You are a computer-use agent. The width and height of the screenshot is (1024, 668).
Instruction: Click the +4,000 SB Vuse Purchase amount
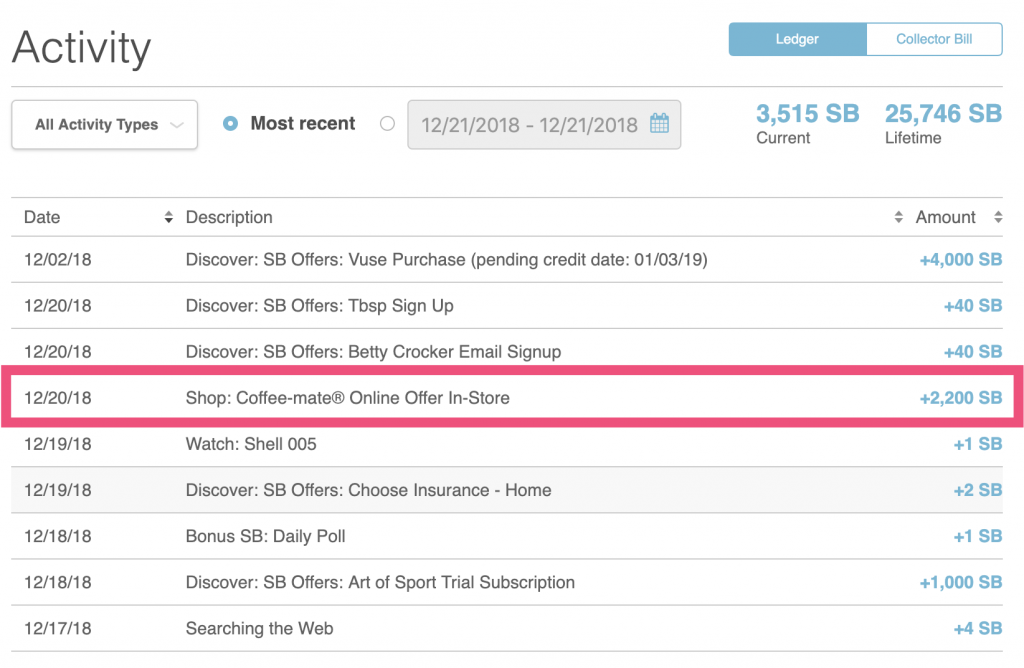click(x=960, y=260)
